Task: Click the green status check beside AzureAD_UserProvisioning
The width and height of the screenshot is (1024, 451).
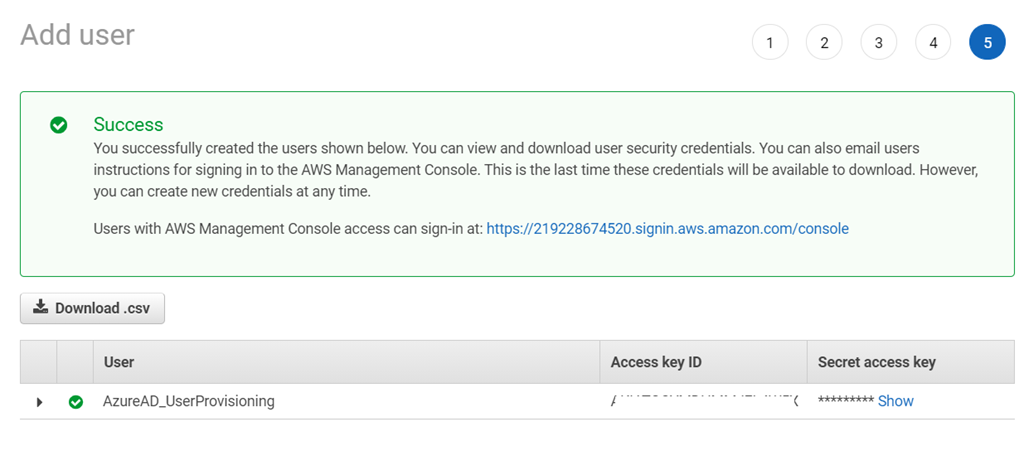Action: (x=75, y=401)
